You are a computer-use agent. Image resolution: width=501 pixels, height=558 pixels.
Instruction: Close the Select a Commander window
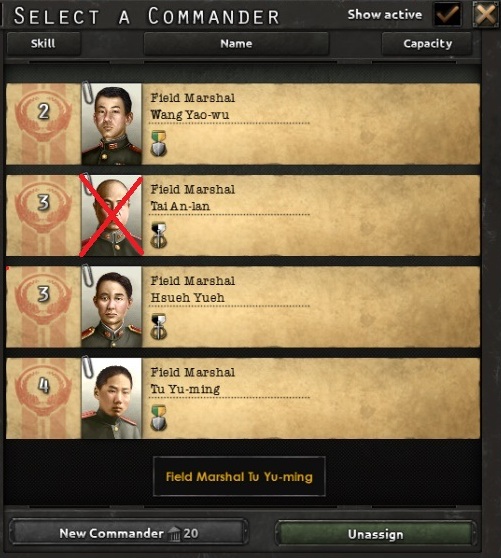click(486, 14)
